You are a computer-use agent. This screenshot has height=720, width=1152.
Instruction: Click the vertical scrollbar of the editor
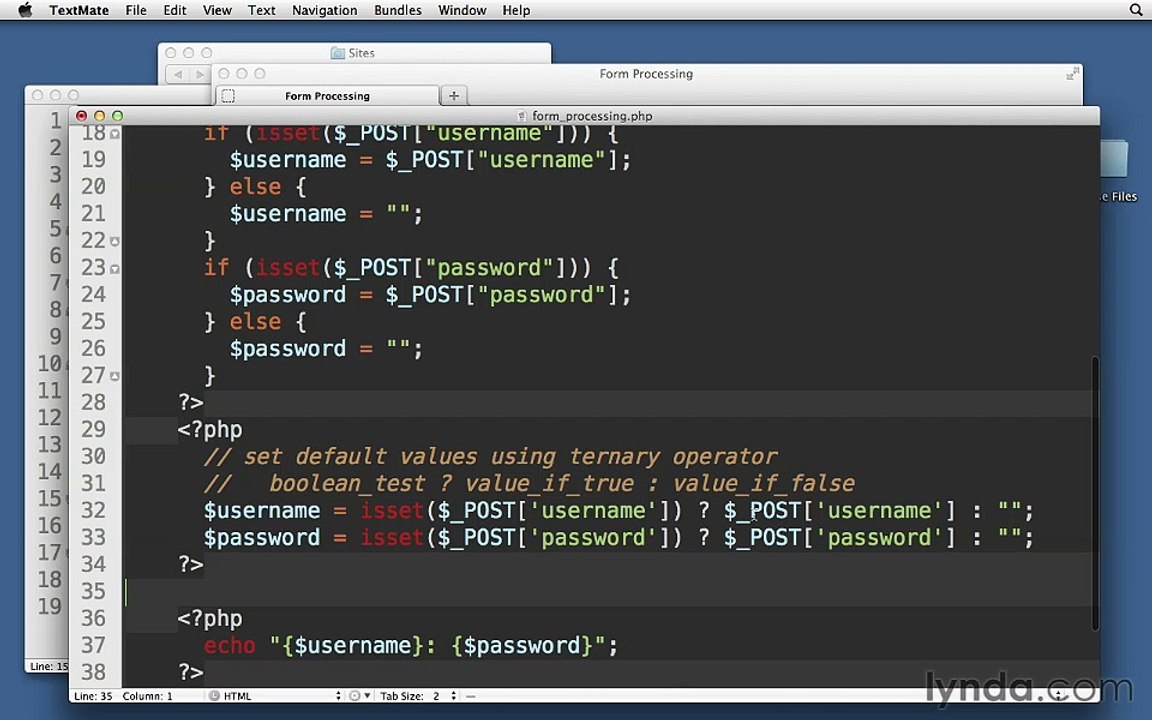click(1095, 492)
